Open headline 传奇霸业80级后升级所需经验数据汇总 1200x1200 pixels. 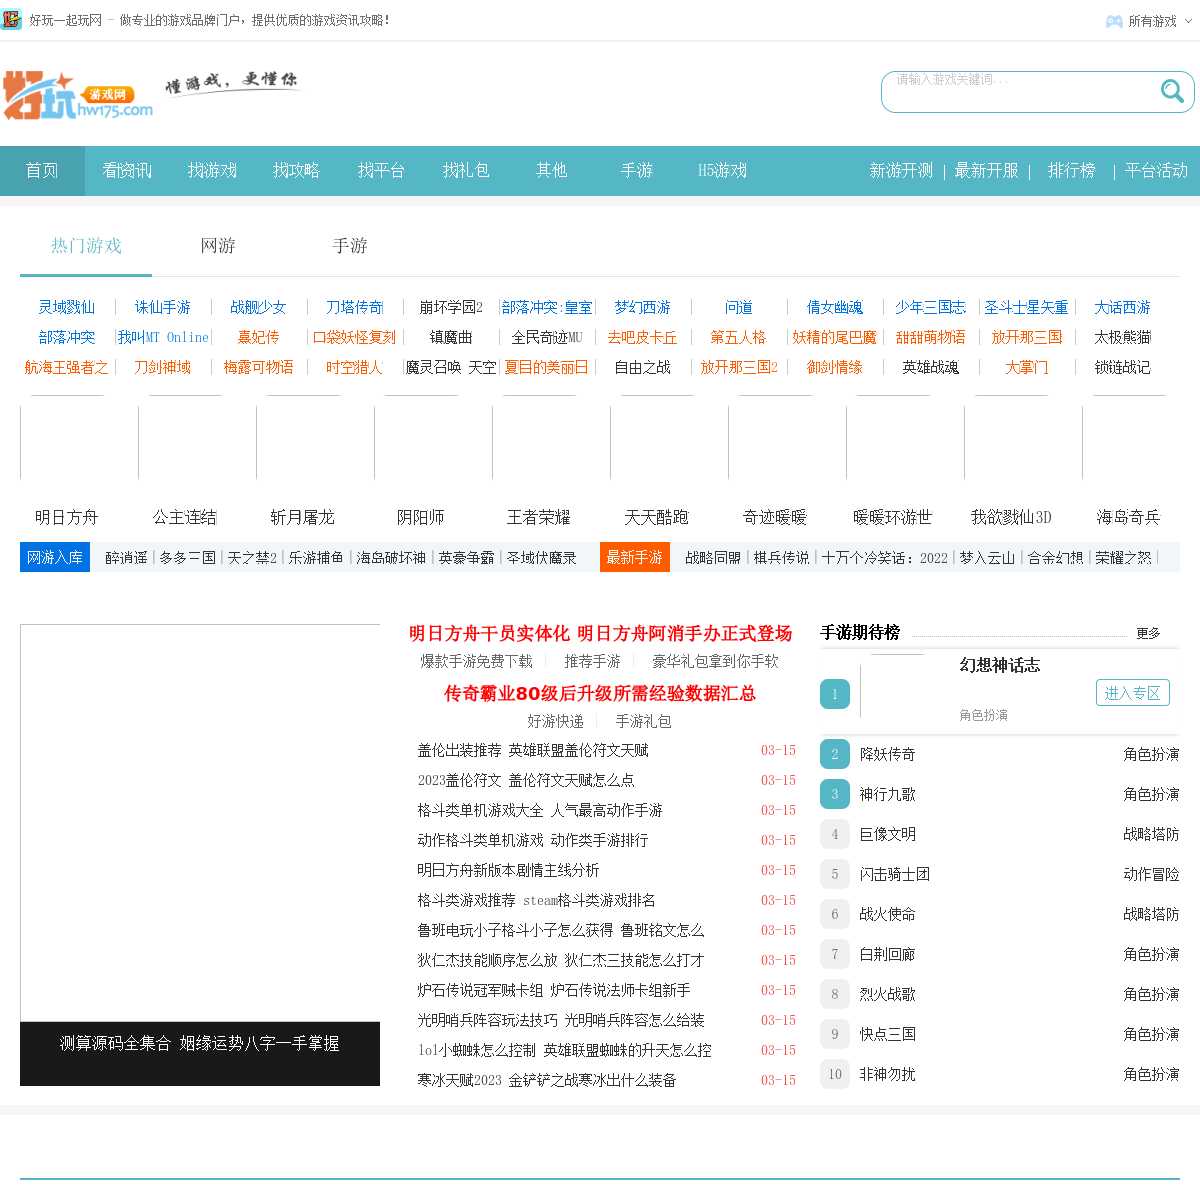(x=600, y=693)
